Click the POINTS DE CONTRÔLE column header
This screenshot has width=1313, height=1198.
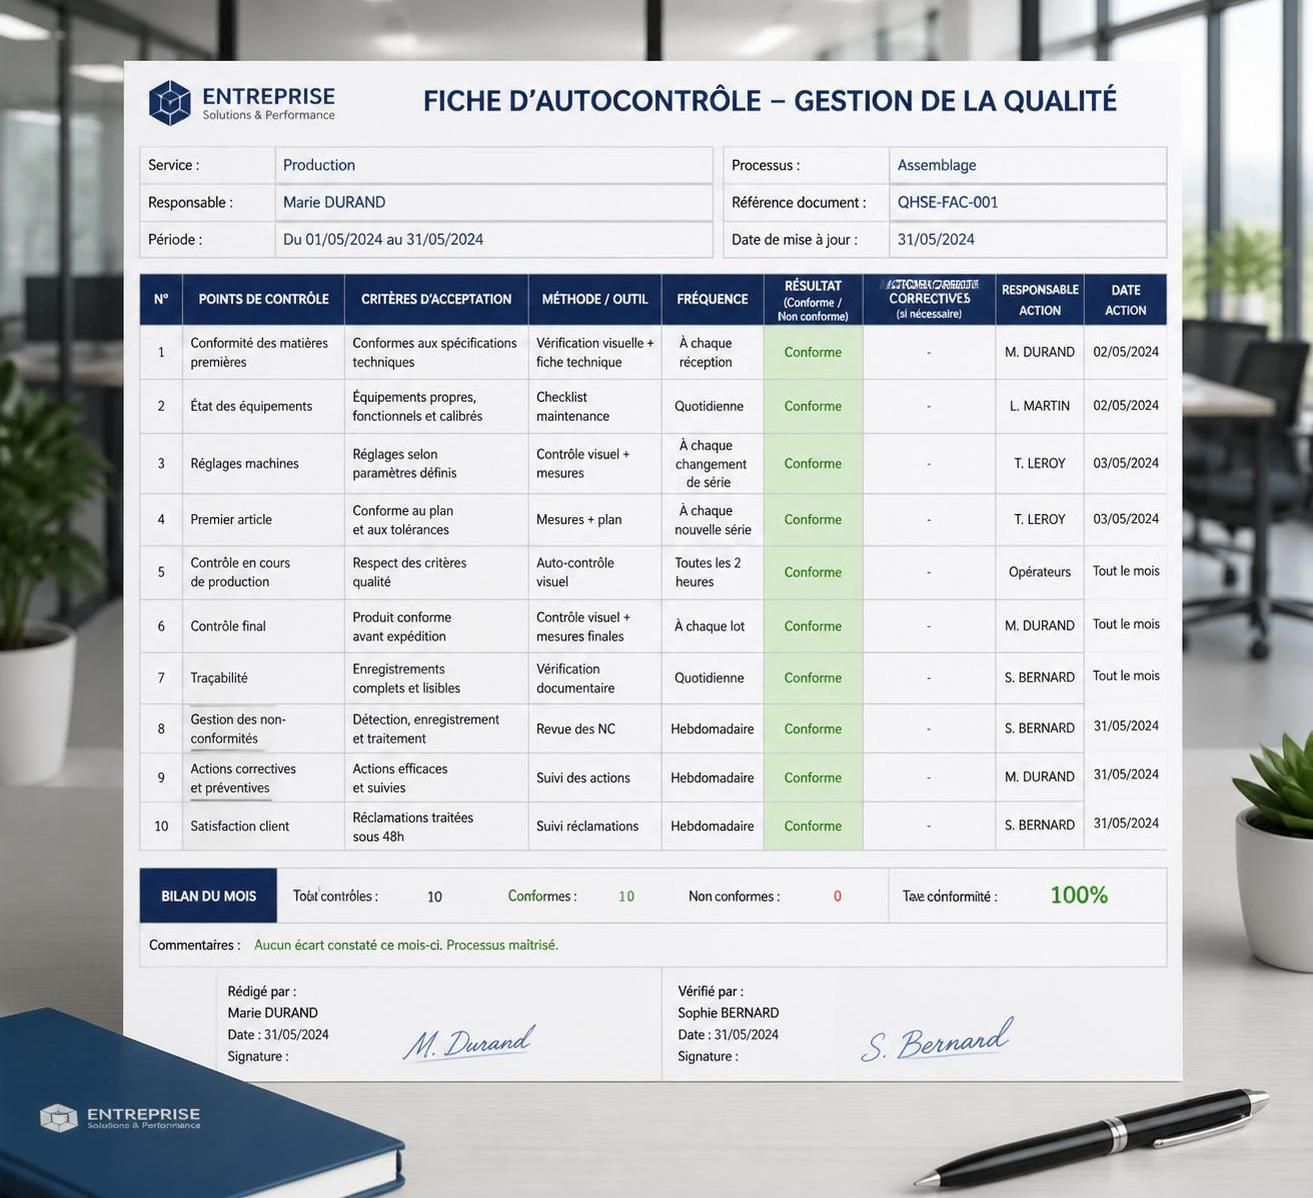(263, 299)
